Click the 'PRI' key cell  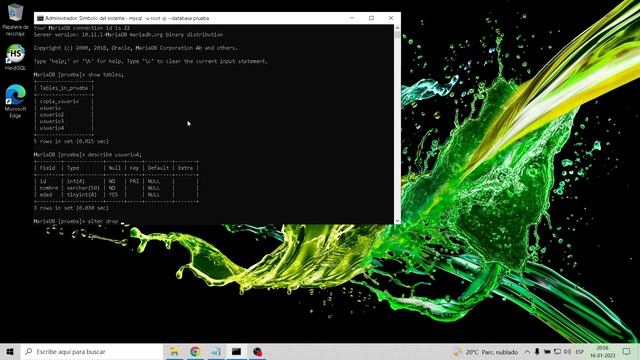click(134, 181)
